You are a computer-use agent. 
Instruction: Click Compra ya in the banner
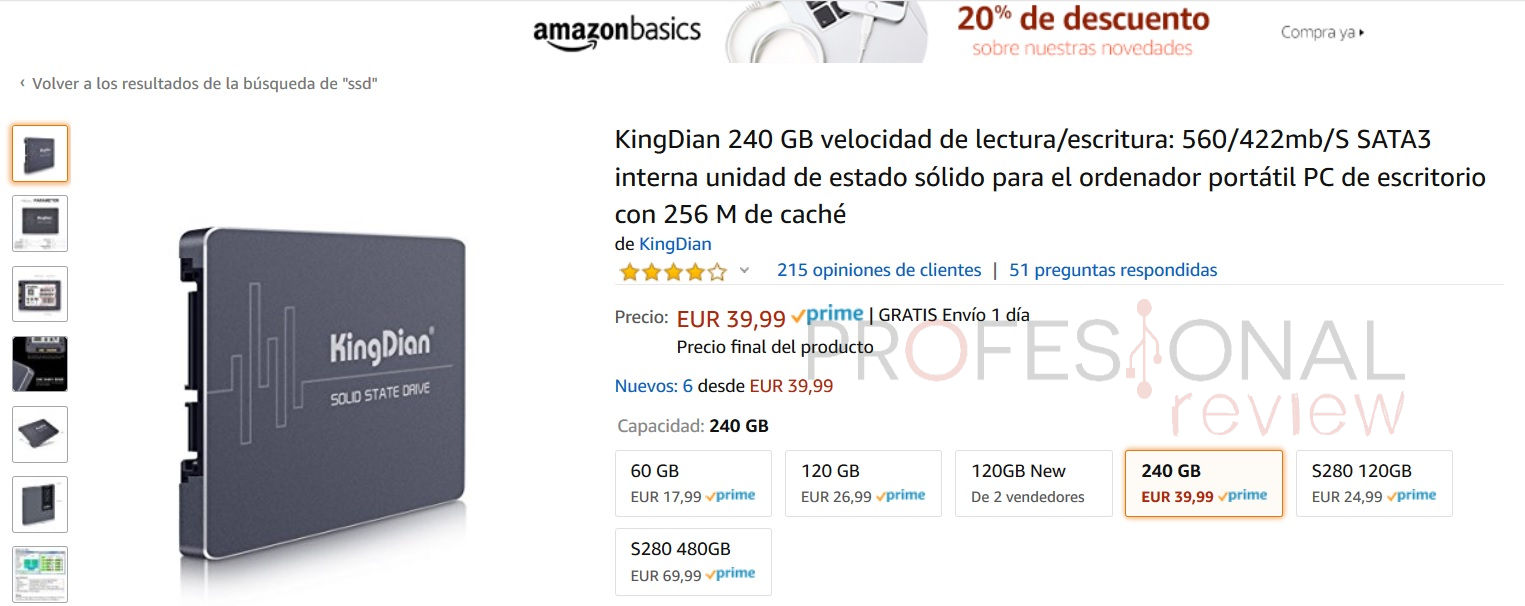[1322, 32]
